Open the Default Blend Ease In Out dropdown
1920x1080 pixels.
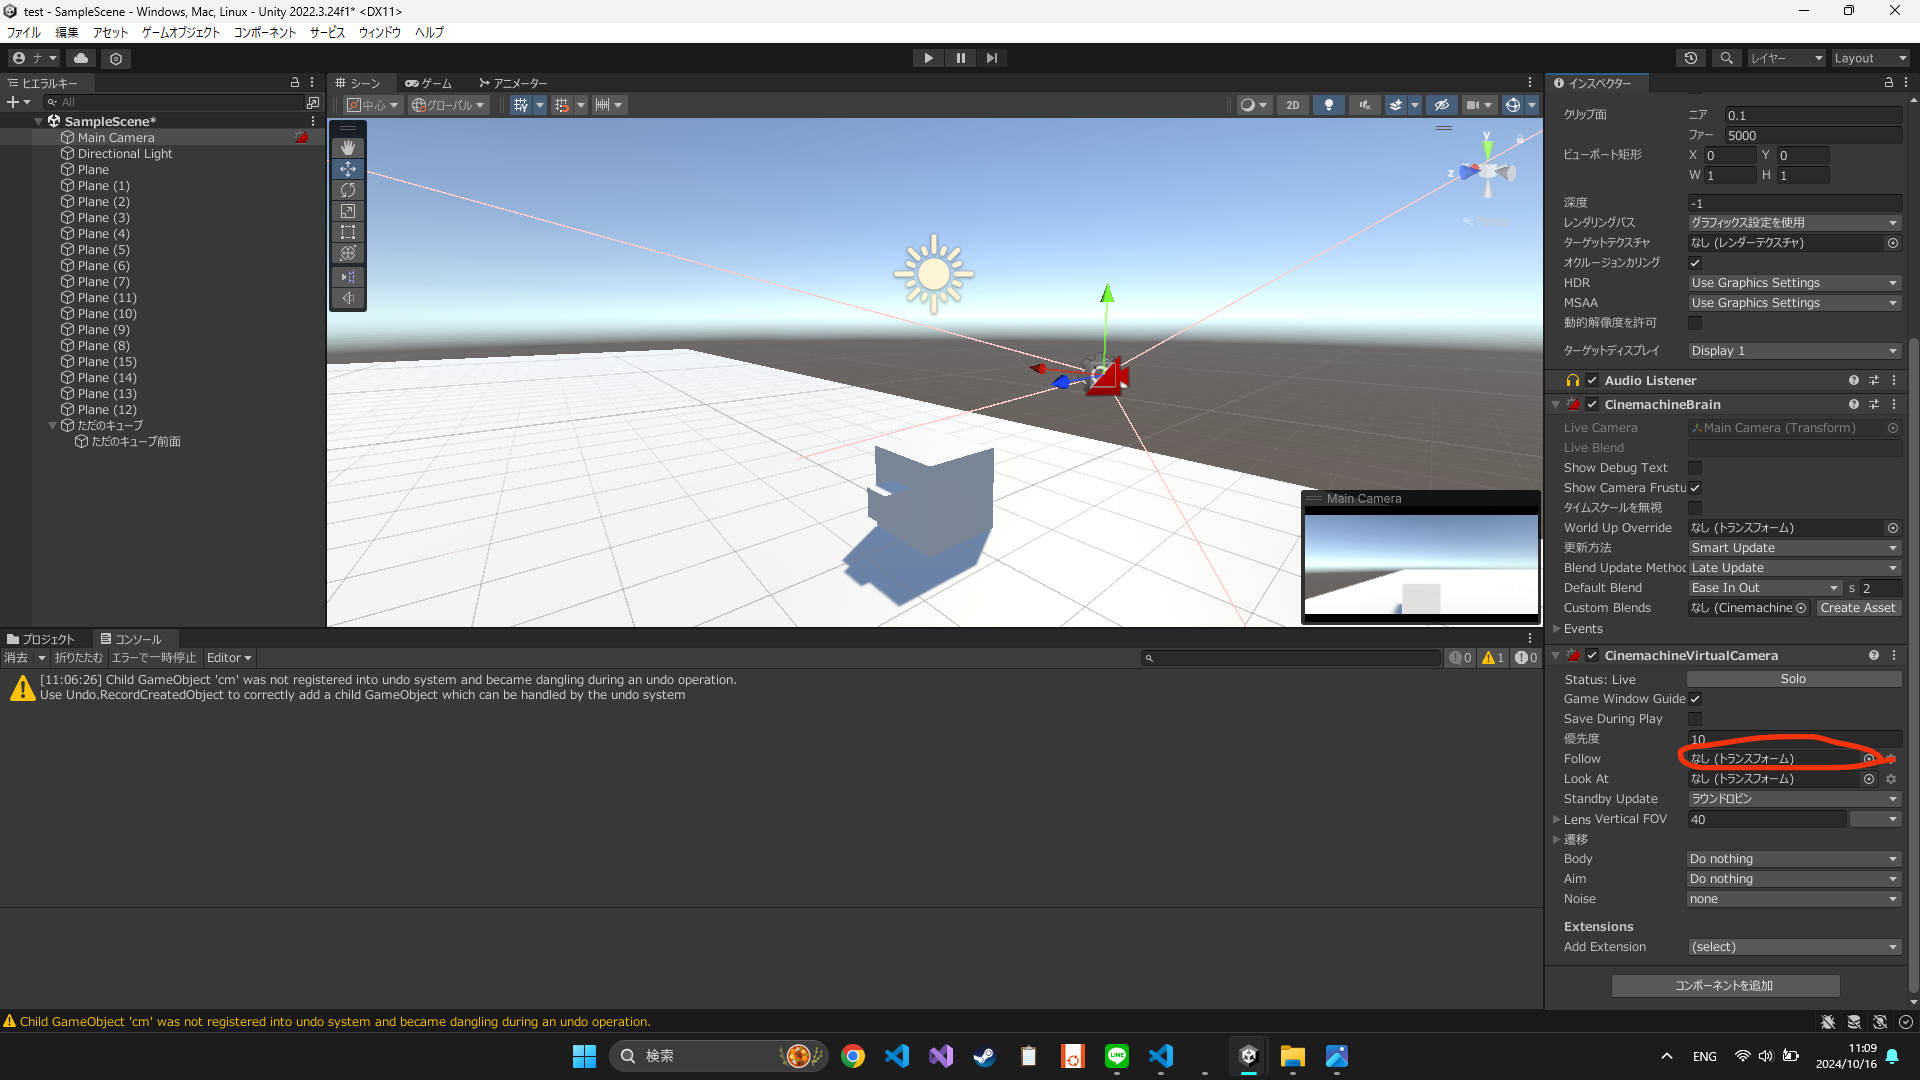pyautogui.click(x=1764, y=588)
